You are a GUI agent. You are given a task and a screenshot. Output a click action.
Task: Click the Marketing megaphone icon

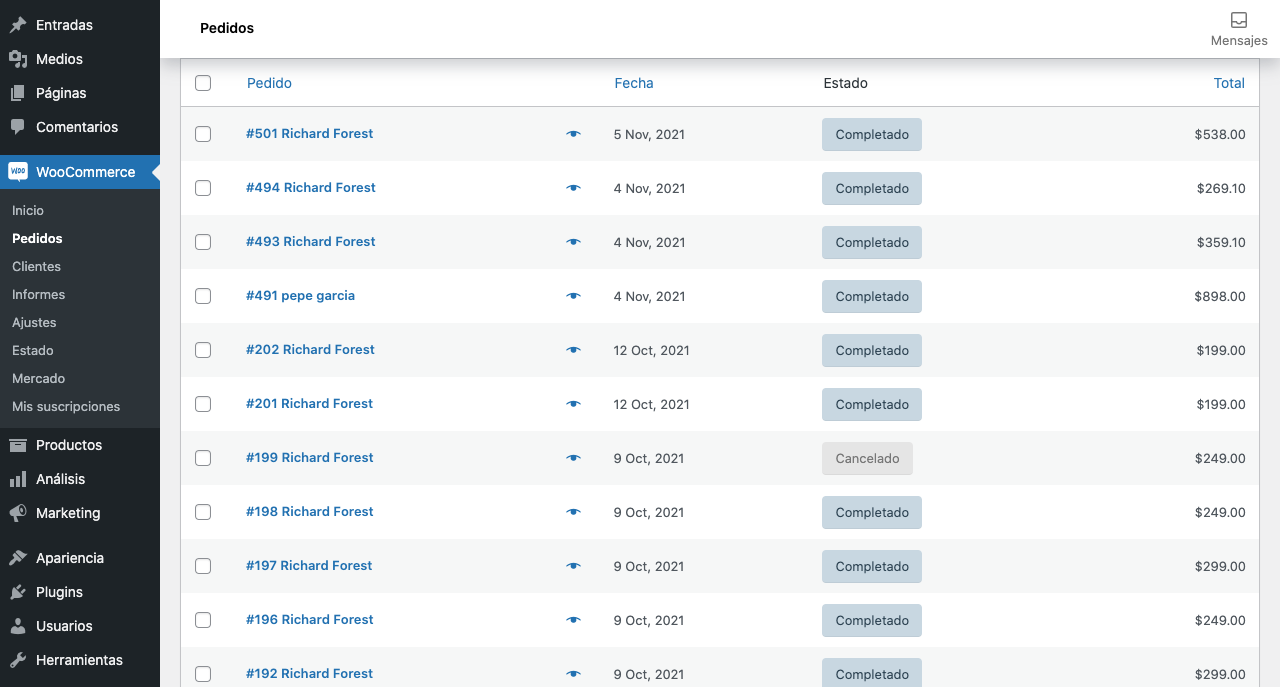18,513
